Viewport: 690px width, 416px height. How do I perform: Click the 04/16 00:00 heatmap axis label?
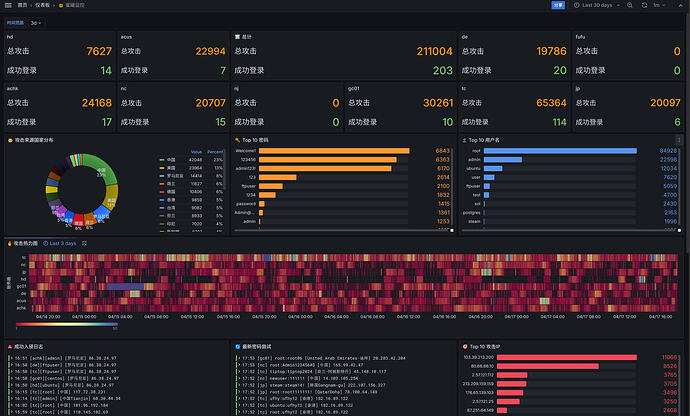coord(300,317)
